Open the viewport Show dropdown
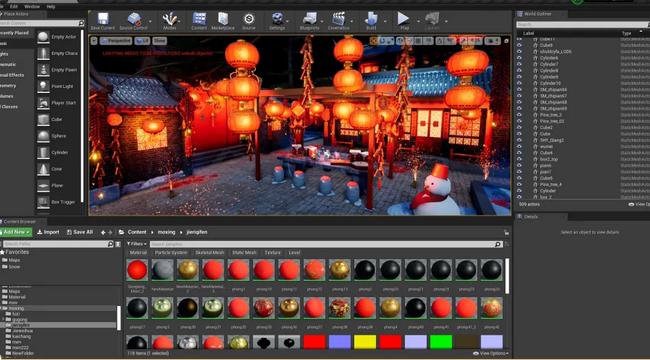 point(160,41)
